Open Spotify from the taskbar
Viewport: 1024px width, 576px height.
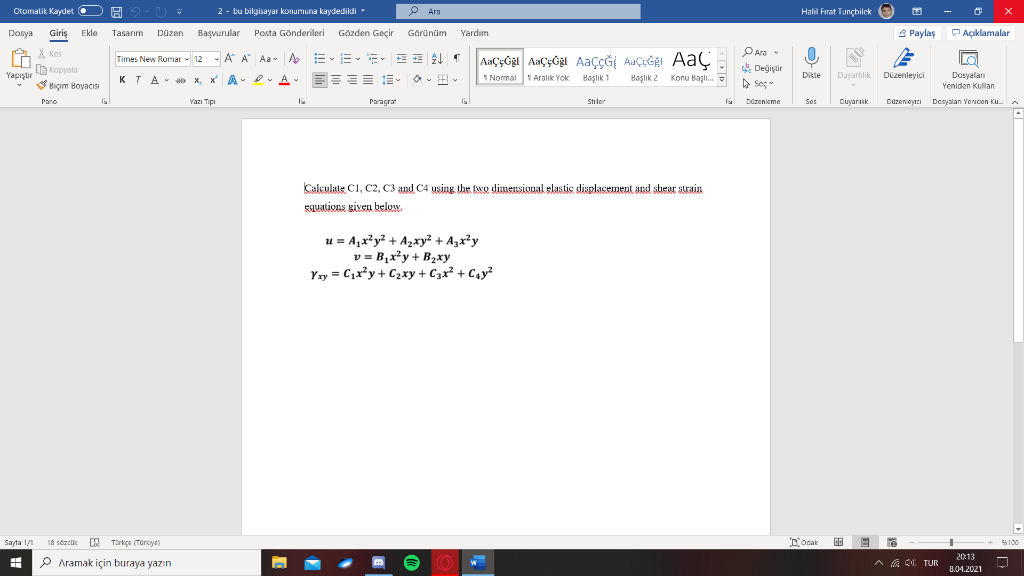pos(411,562)
